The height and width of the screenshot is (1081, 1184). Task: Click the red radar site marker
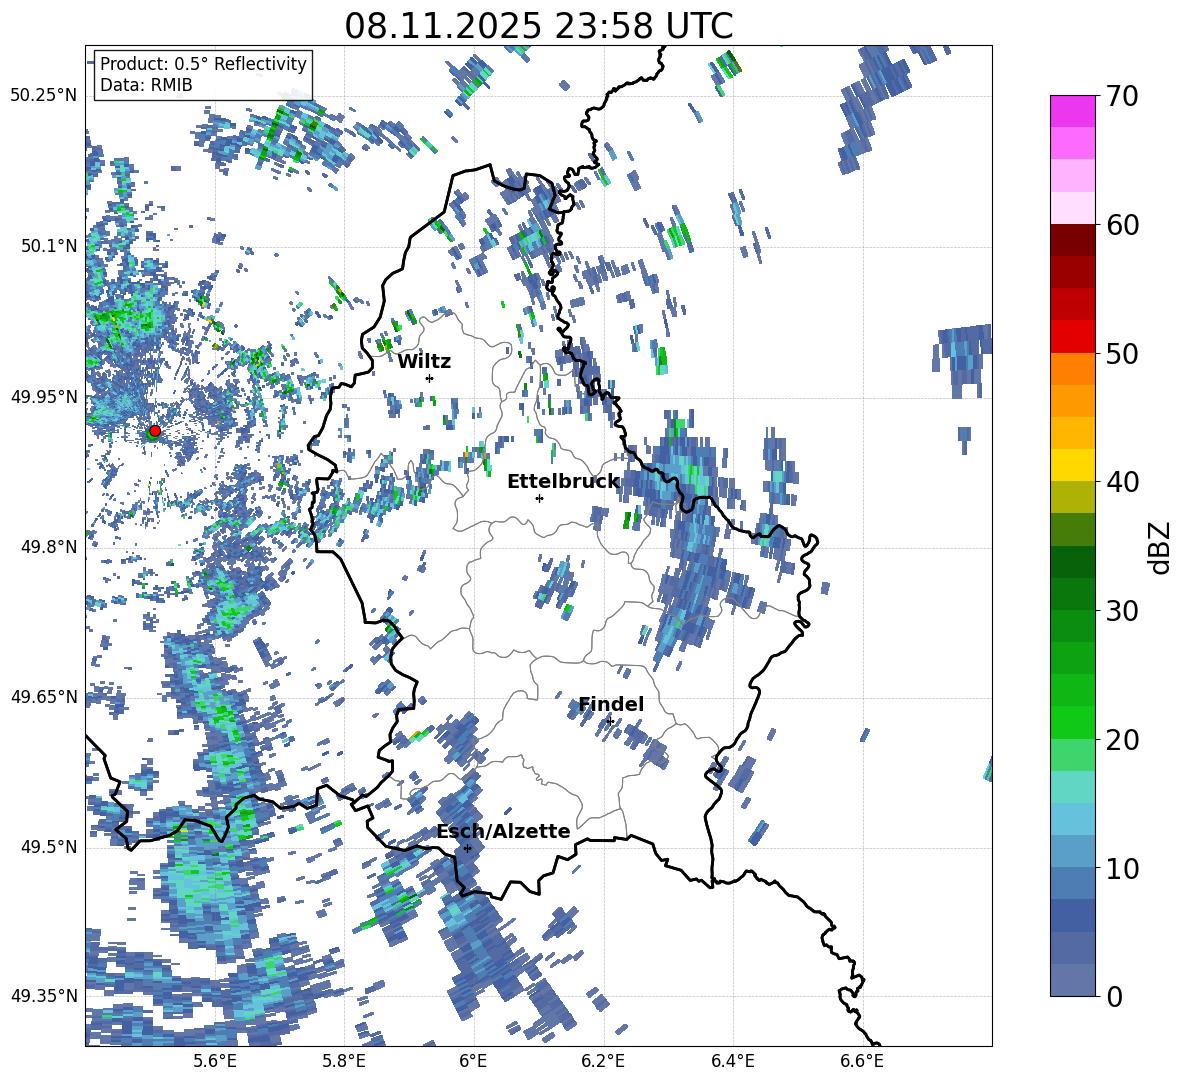pos(155,431)
